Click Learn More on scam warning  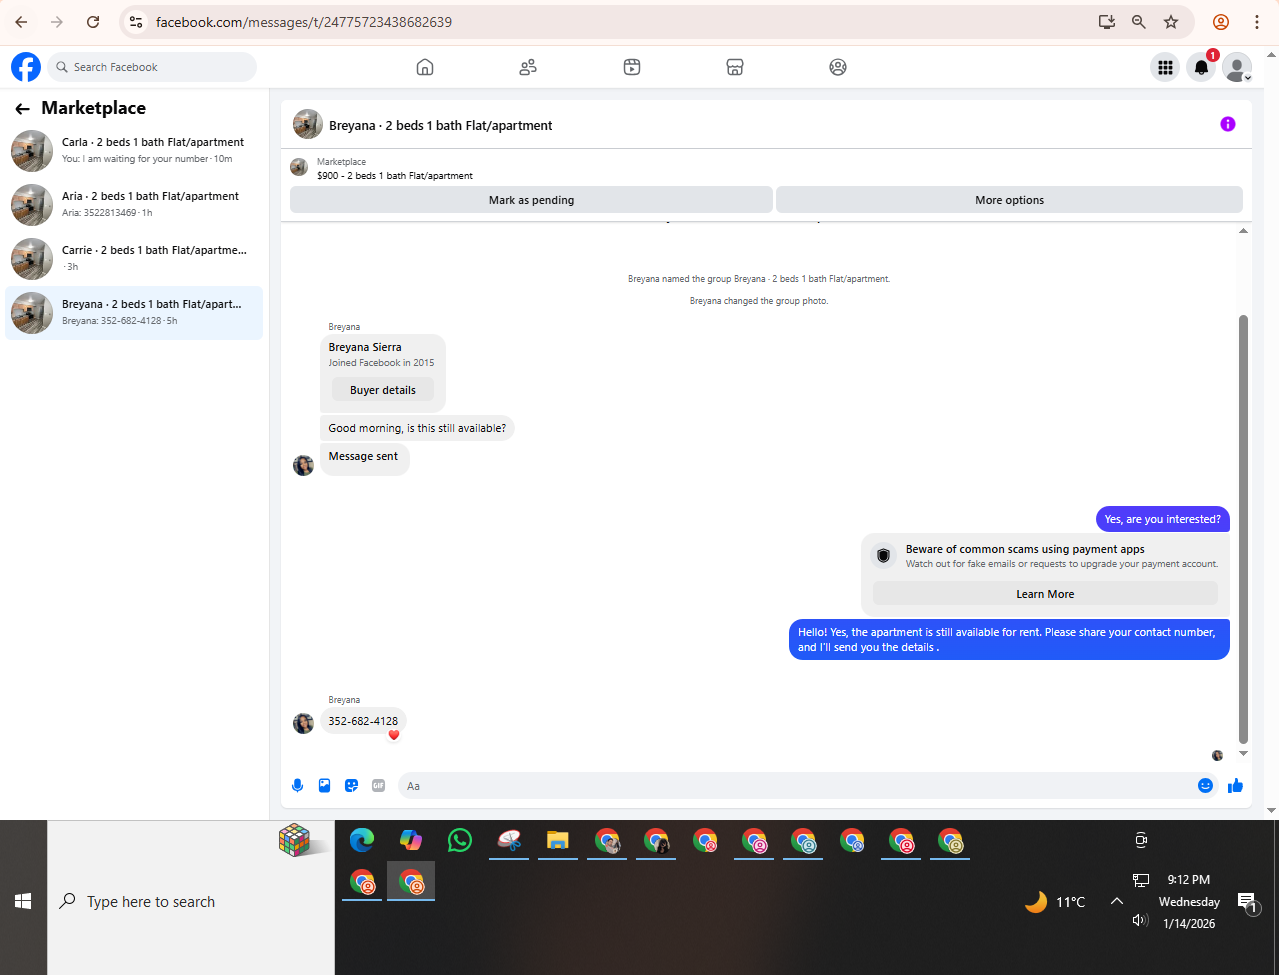(1045, 594)
